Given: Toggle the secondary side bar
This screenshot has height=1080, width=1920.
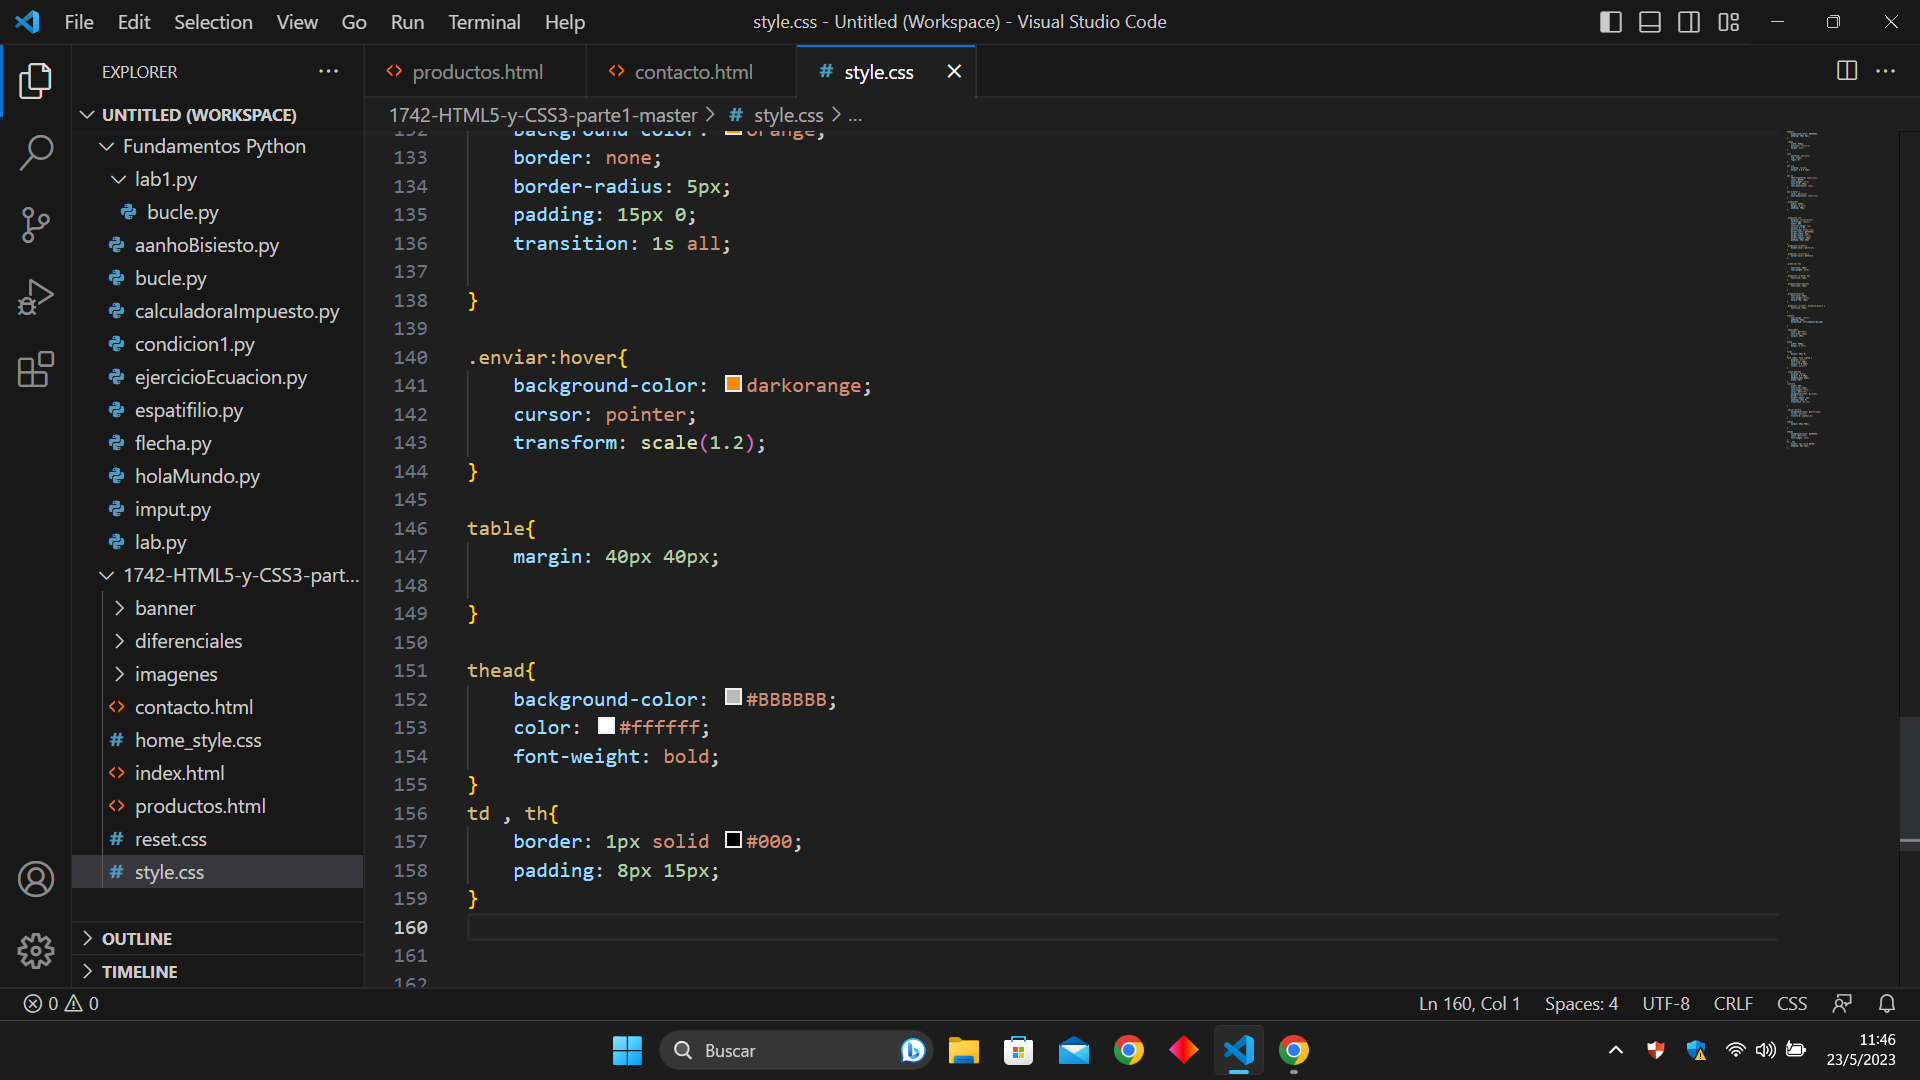Looking at the screenshot, I should pyautogui.click(x=1689, y=22).
